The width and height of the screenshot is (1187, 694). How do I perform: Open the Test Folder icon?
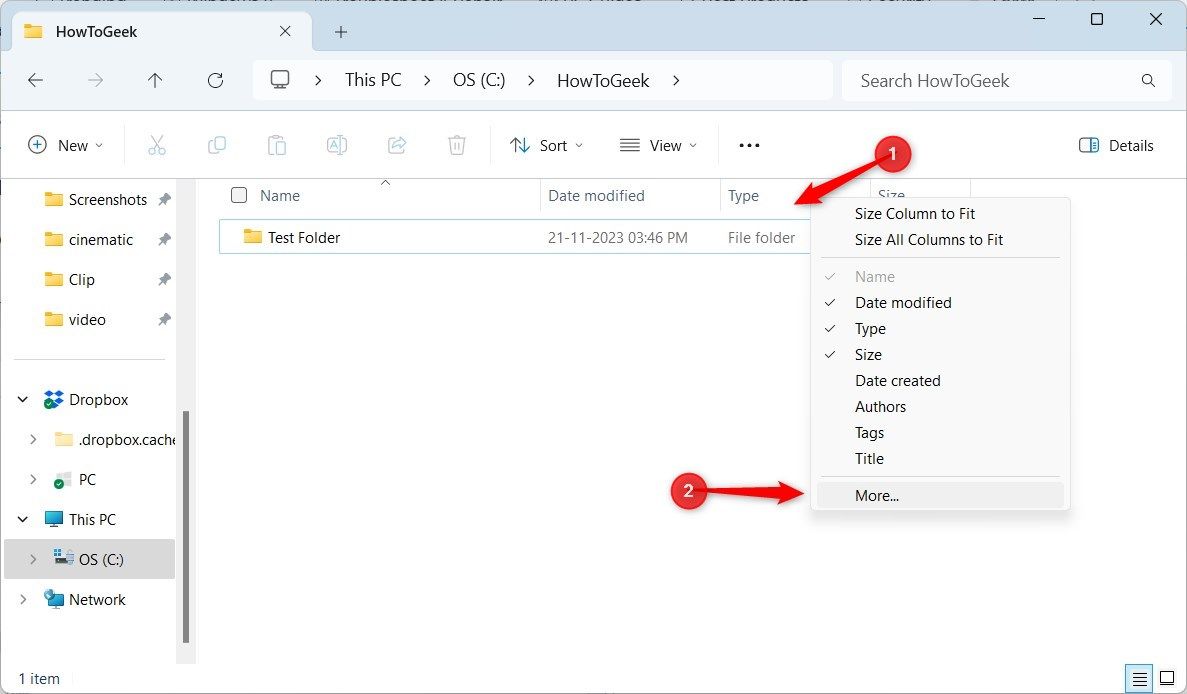click(x=253, y=237)
